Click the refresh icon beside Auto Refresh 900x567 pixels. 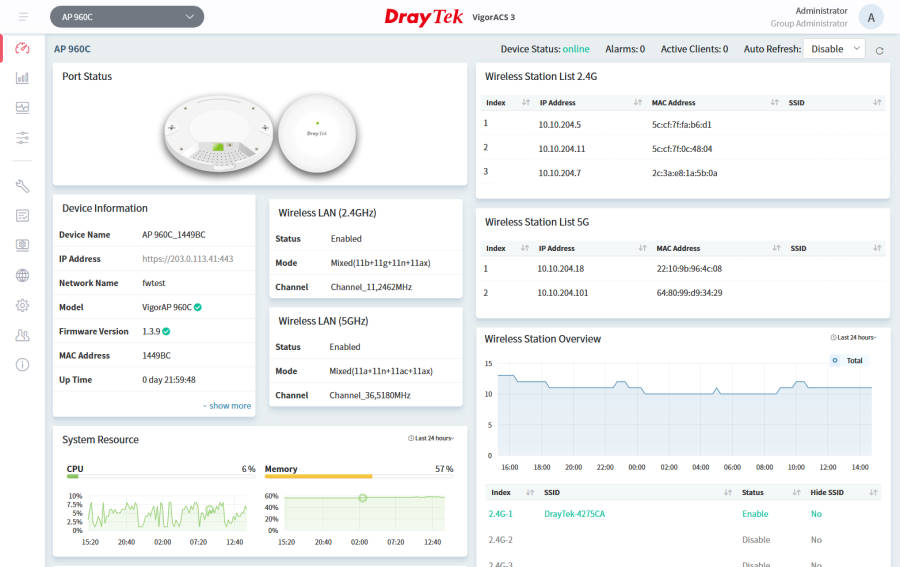[x=879, y=51]
